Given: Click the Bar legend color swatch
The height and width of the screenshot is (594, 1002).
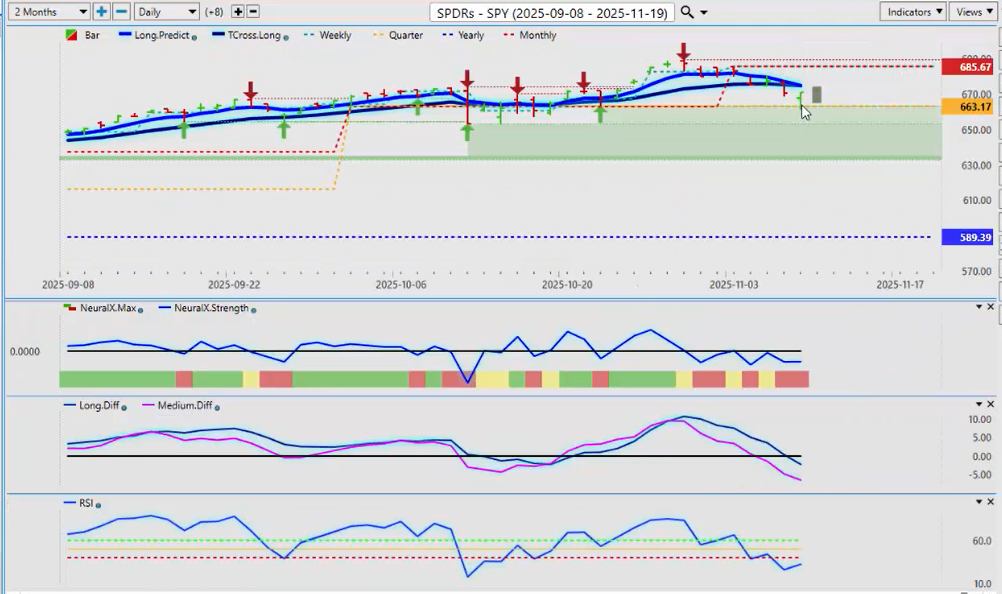Looking at the screenshot, I should pyautogui.click(x=70, y=35).
